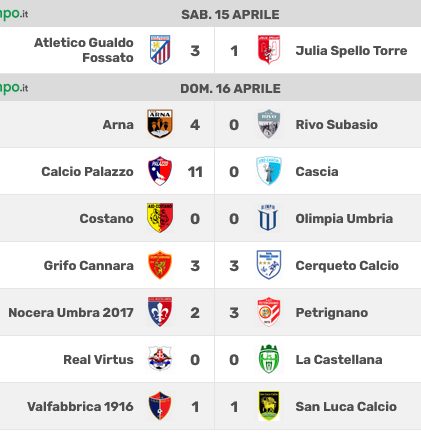Image resolution: width=421 pixels, height=440 pixels.
Task: Click the DOM. 16 APRILE date header
Action: pyautogui.click(x=230, y=89)
